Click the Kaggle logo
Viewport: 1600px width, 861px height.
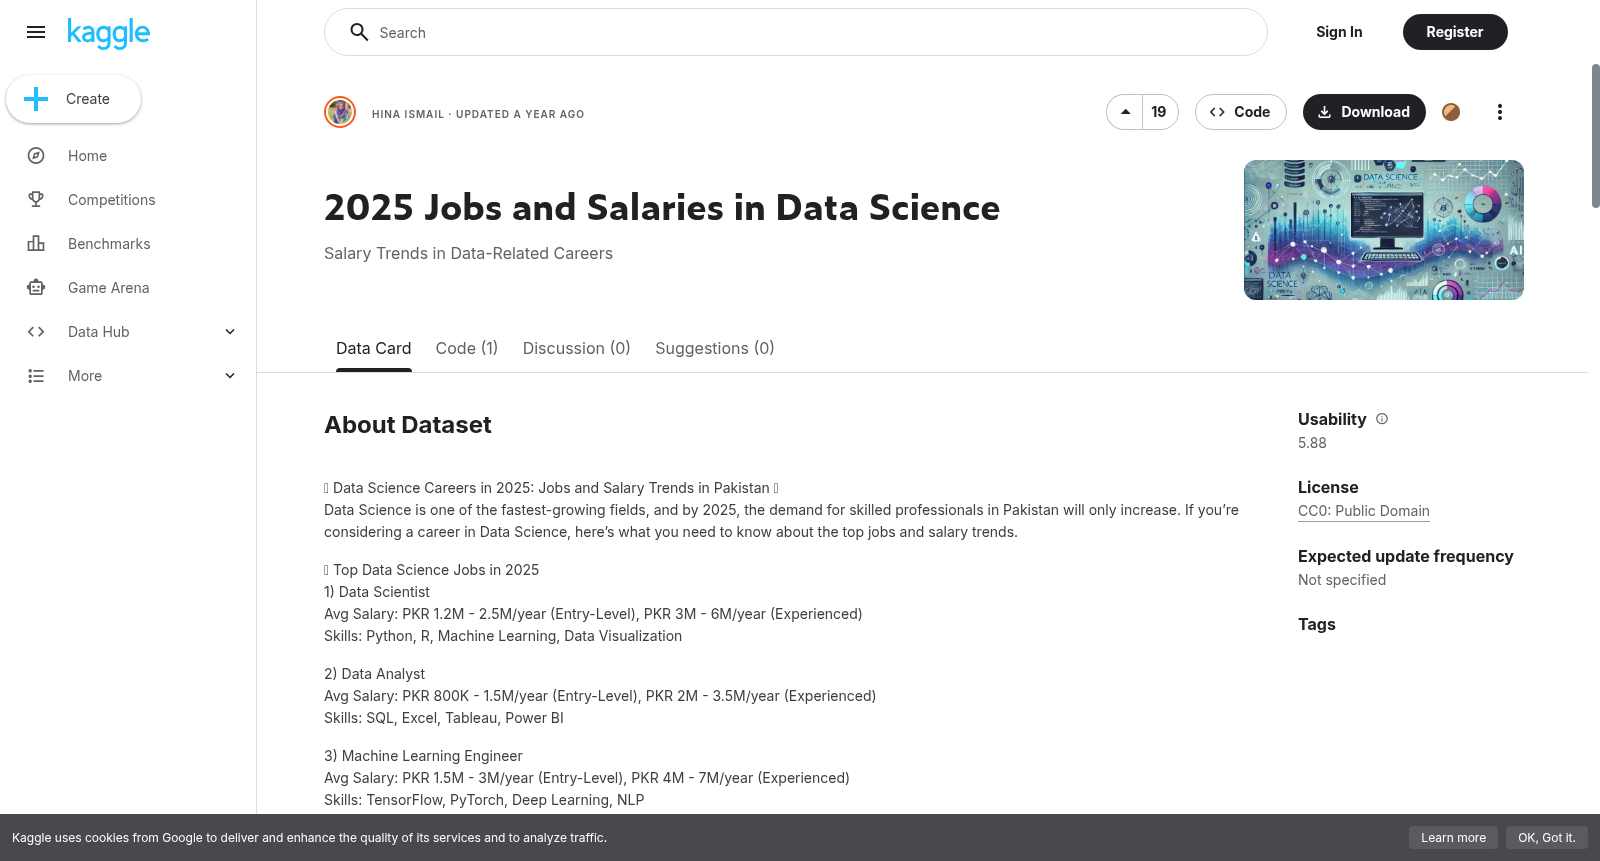[108, 33]
